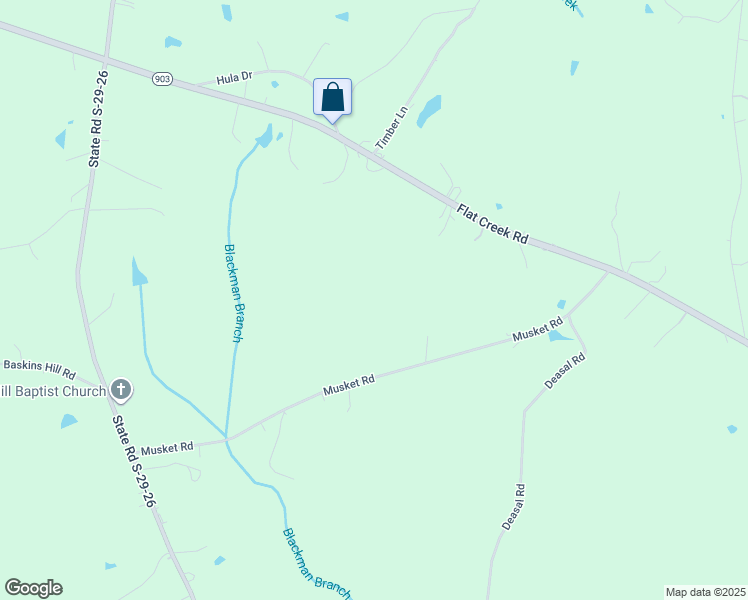
Task: Click the Map data ©2025 attribution
Action: click(706, 592)
